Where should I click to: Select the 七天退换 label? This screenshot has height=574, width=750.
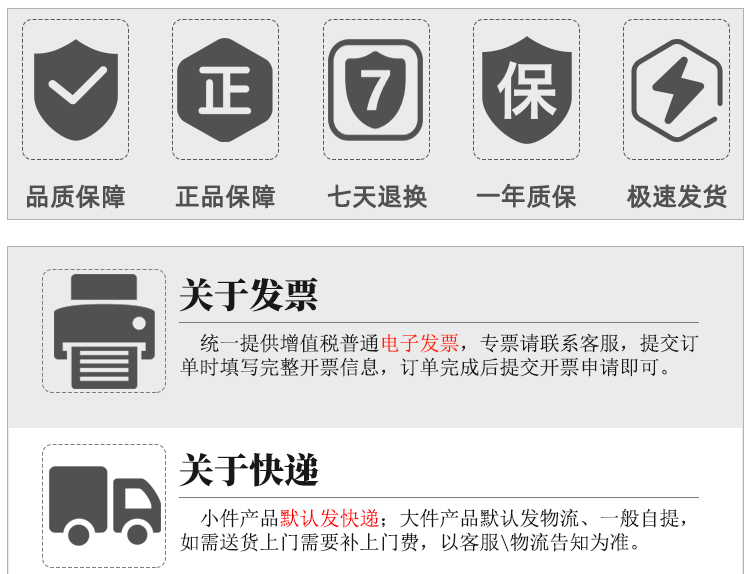pyautogui.click(x=377, y=197)
